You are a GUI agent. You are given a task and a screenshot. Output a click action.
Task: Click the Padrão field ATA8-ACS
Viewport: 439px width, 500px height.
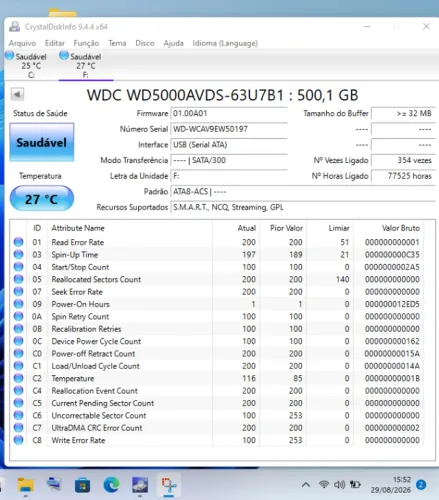303,192
